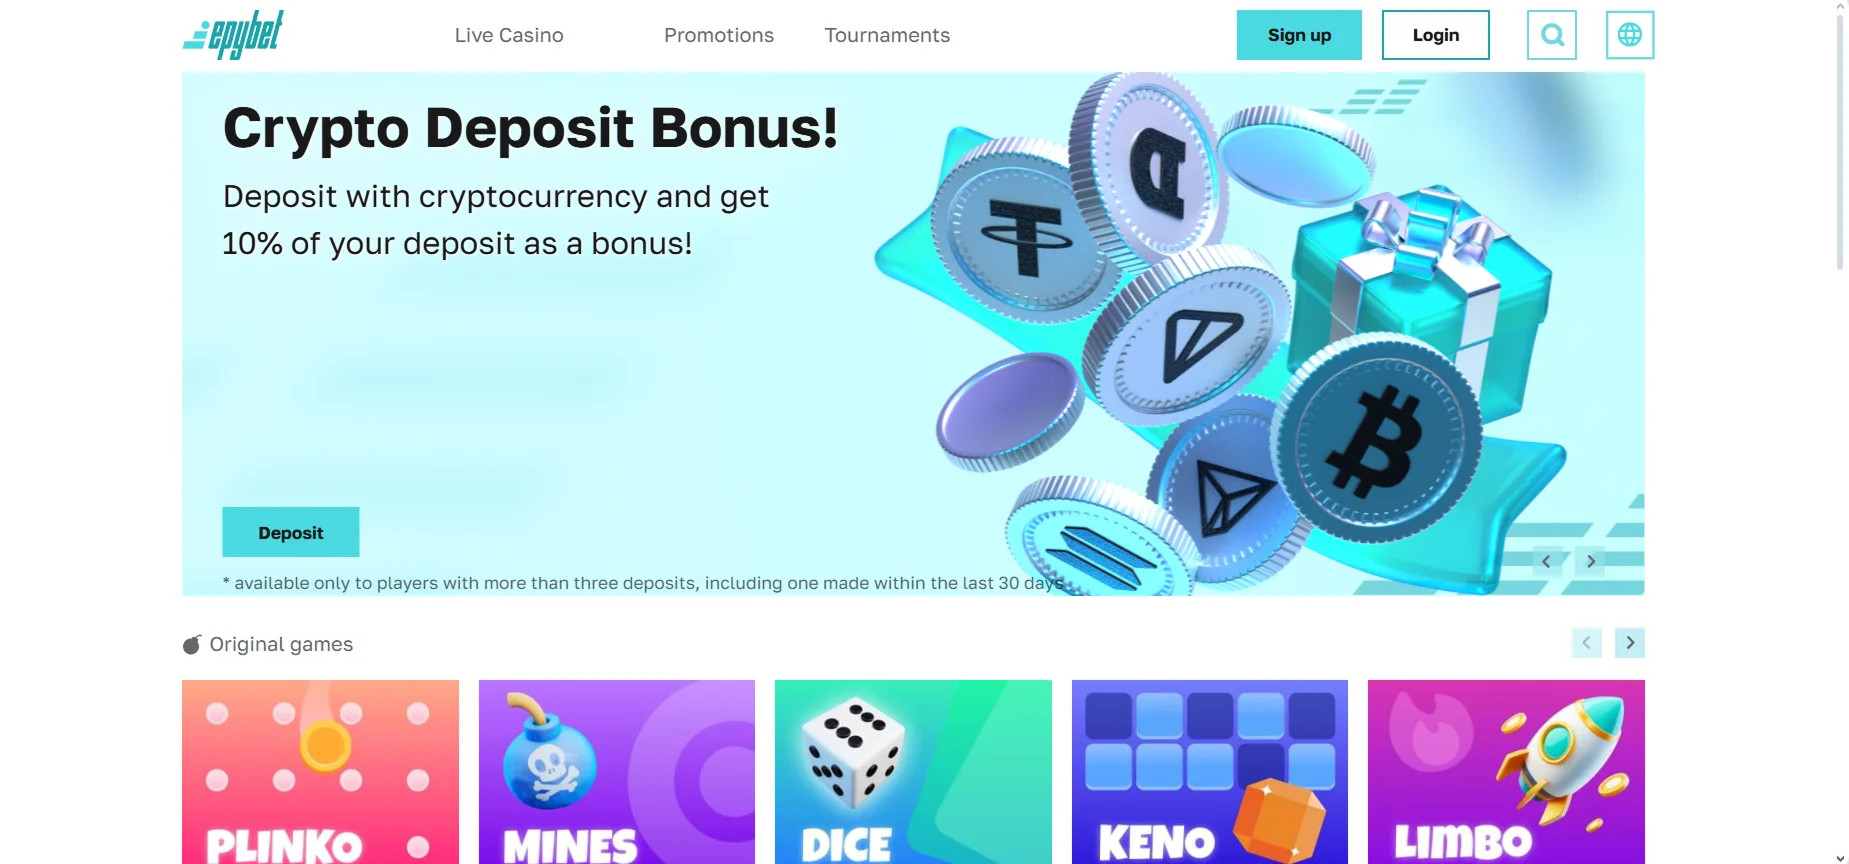Click the Sign up button

click(1299, 35)
